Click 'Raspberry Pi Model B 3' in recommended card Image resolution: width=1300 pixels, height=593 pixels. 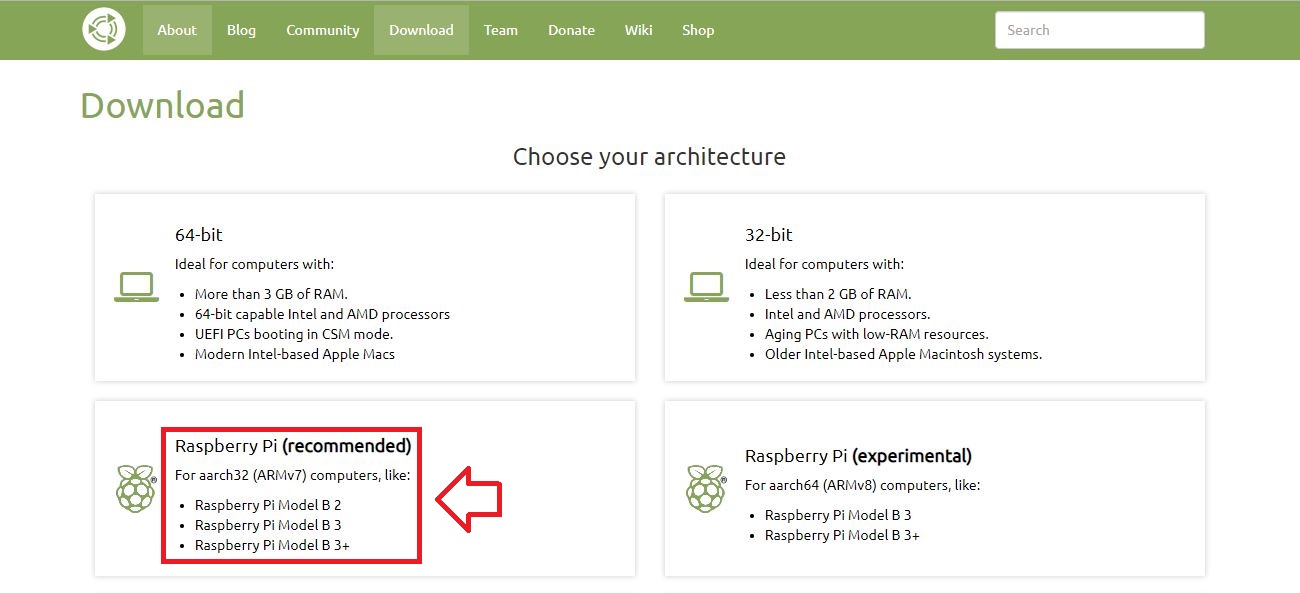(268, 525)
